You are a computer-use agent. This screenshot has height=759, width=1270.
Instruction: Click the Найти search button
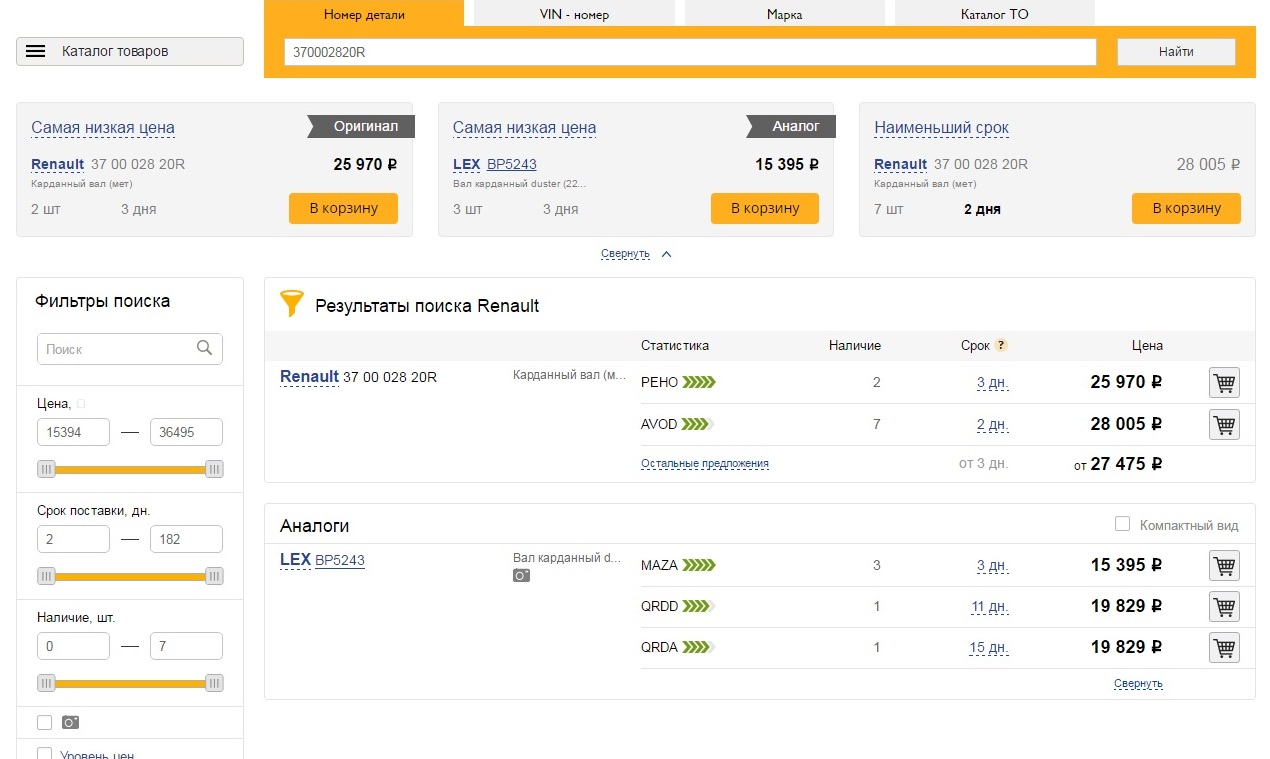1176,52
